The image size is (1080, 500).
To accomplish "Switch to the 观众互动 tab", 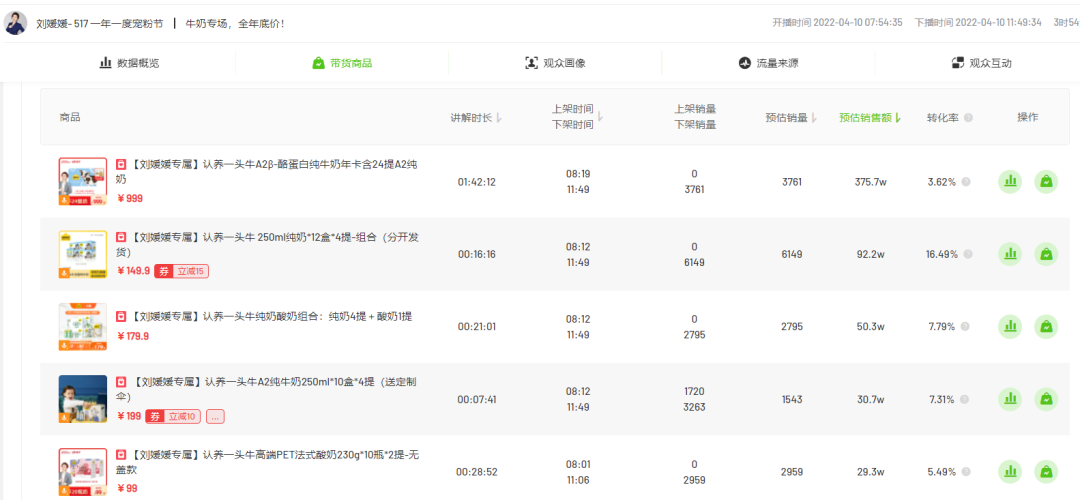I will 981,63.
